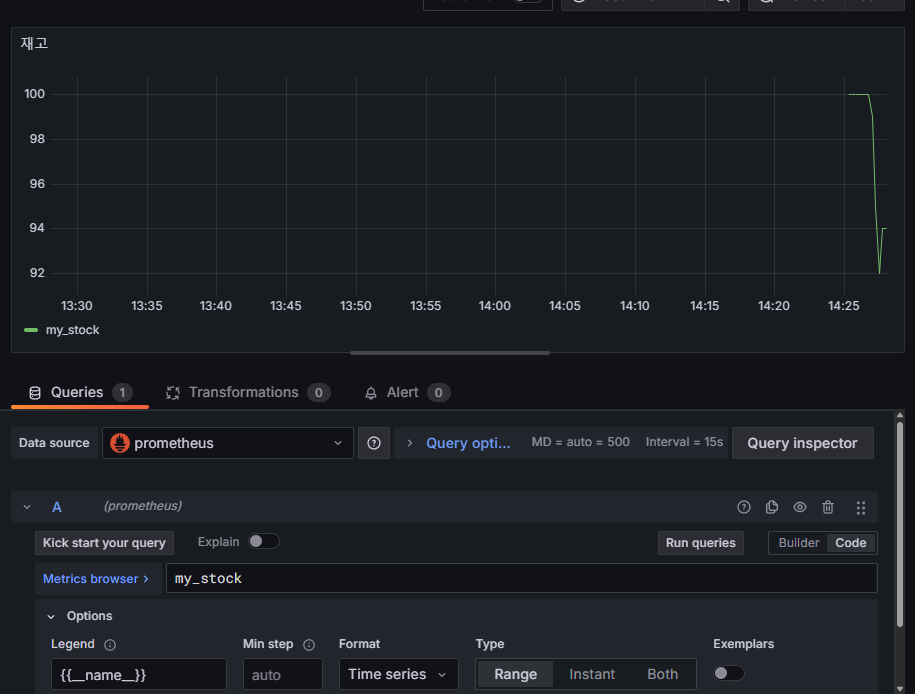Click the 14:00 time axis label
Image resolution: width=915 pixels, height=694 pixels.
tap(494, 306)
